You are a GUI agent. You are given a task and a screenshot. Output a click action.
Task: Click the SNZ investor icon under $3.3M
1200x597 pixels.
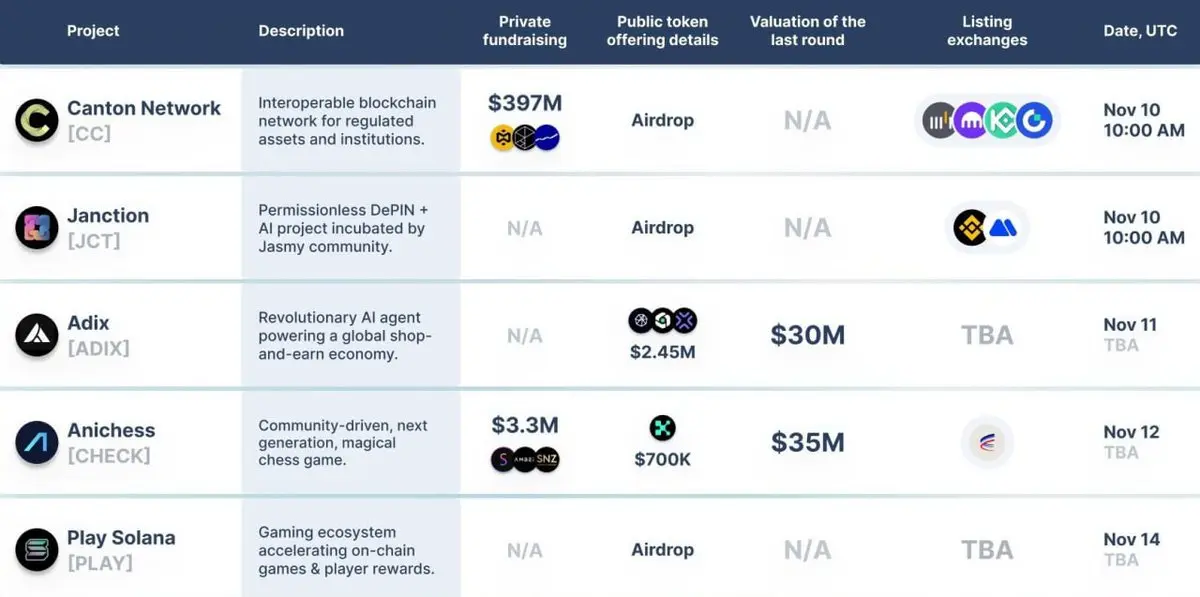point(546,460)
